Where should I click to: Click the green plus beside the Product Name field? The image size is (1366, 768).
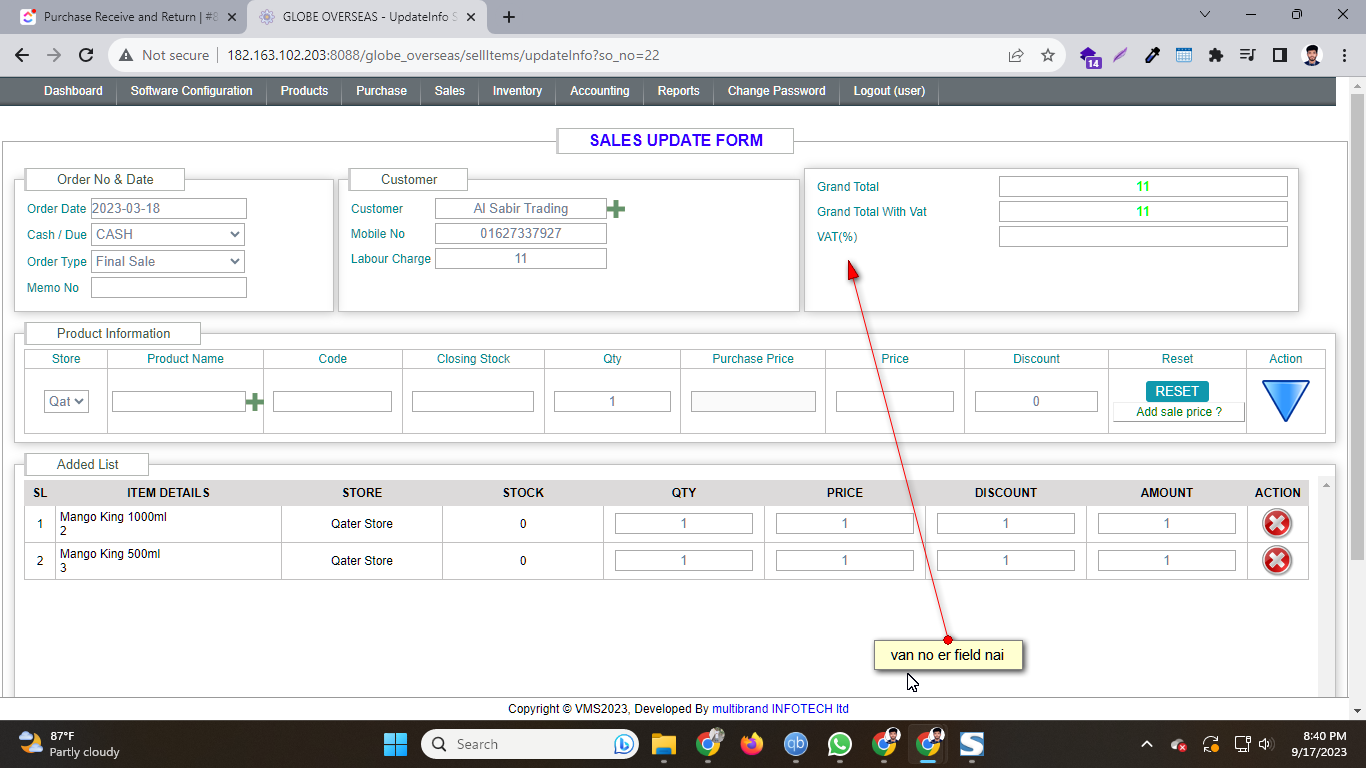[x=255, y=402]
